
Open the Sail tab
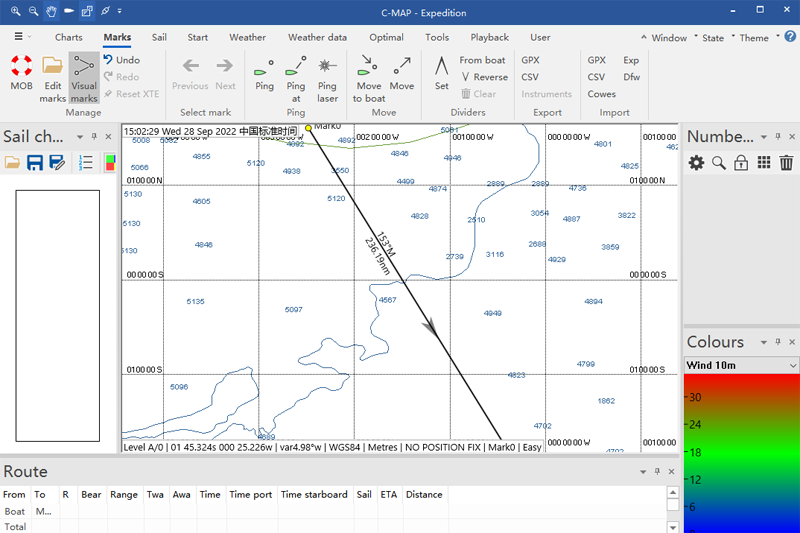click(159, 37)
